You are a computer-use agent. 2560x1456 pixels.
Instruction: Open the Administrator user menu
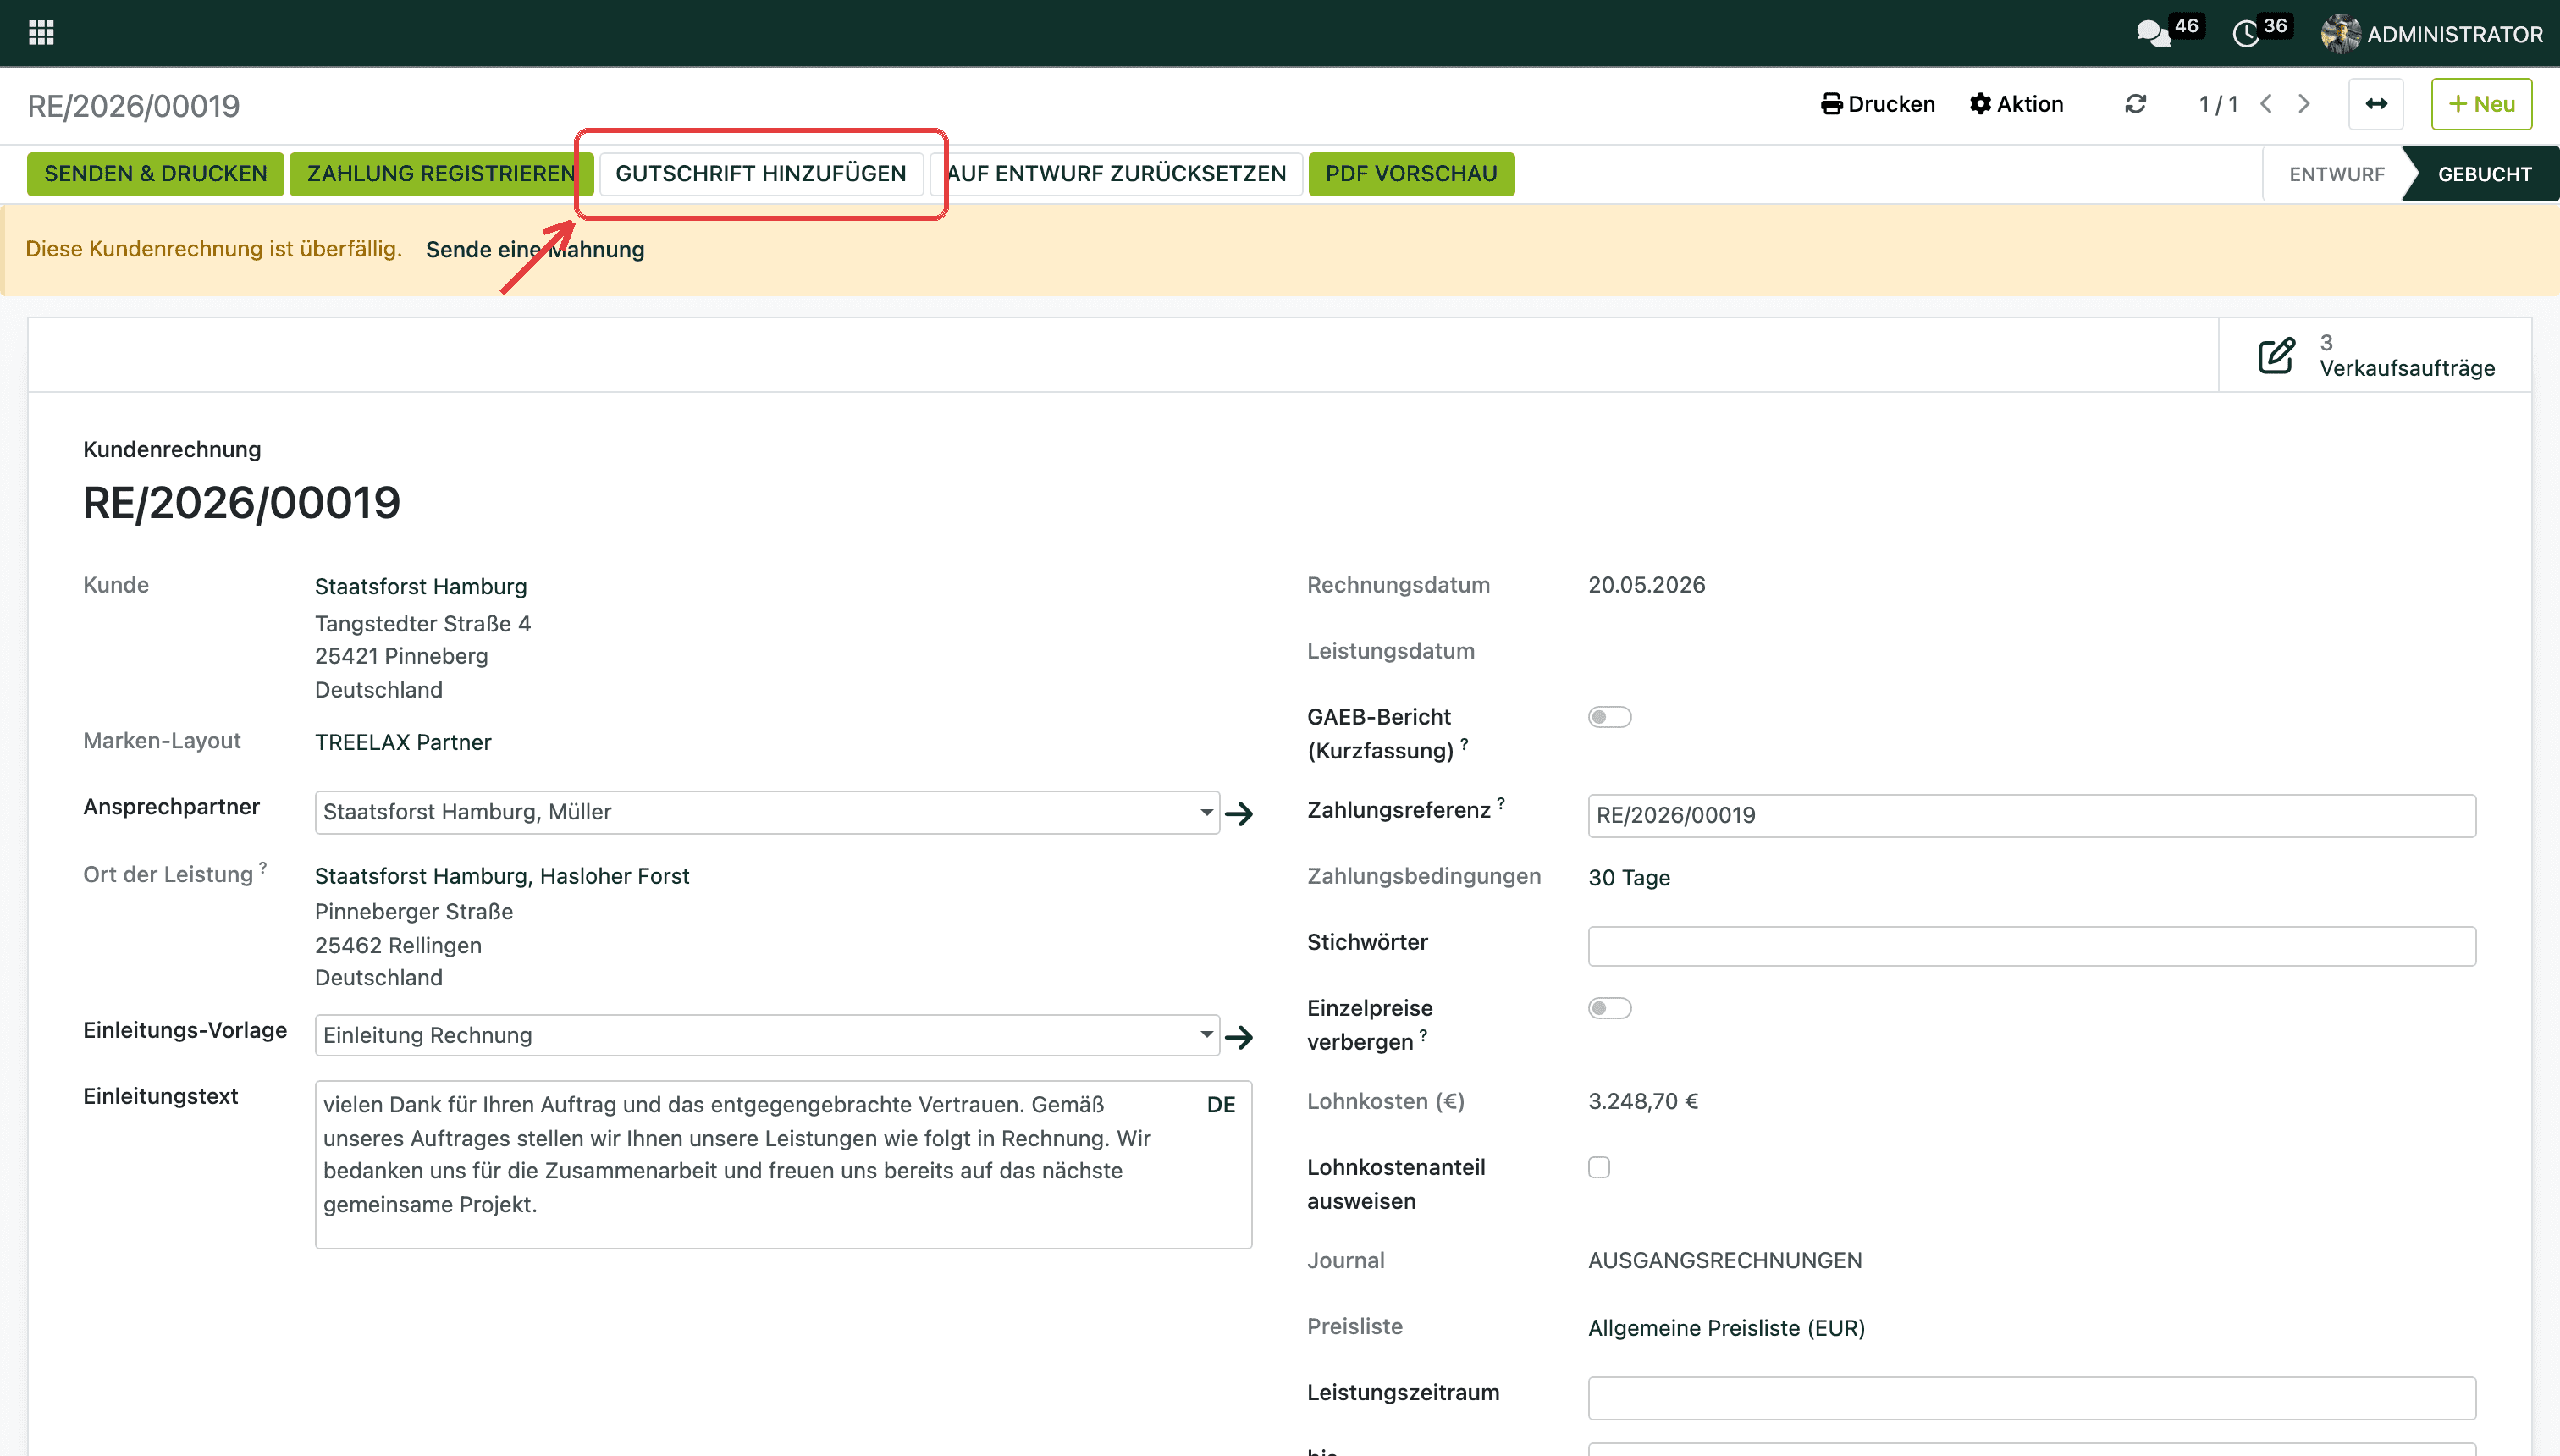(2432, 34)
